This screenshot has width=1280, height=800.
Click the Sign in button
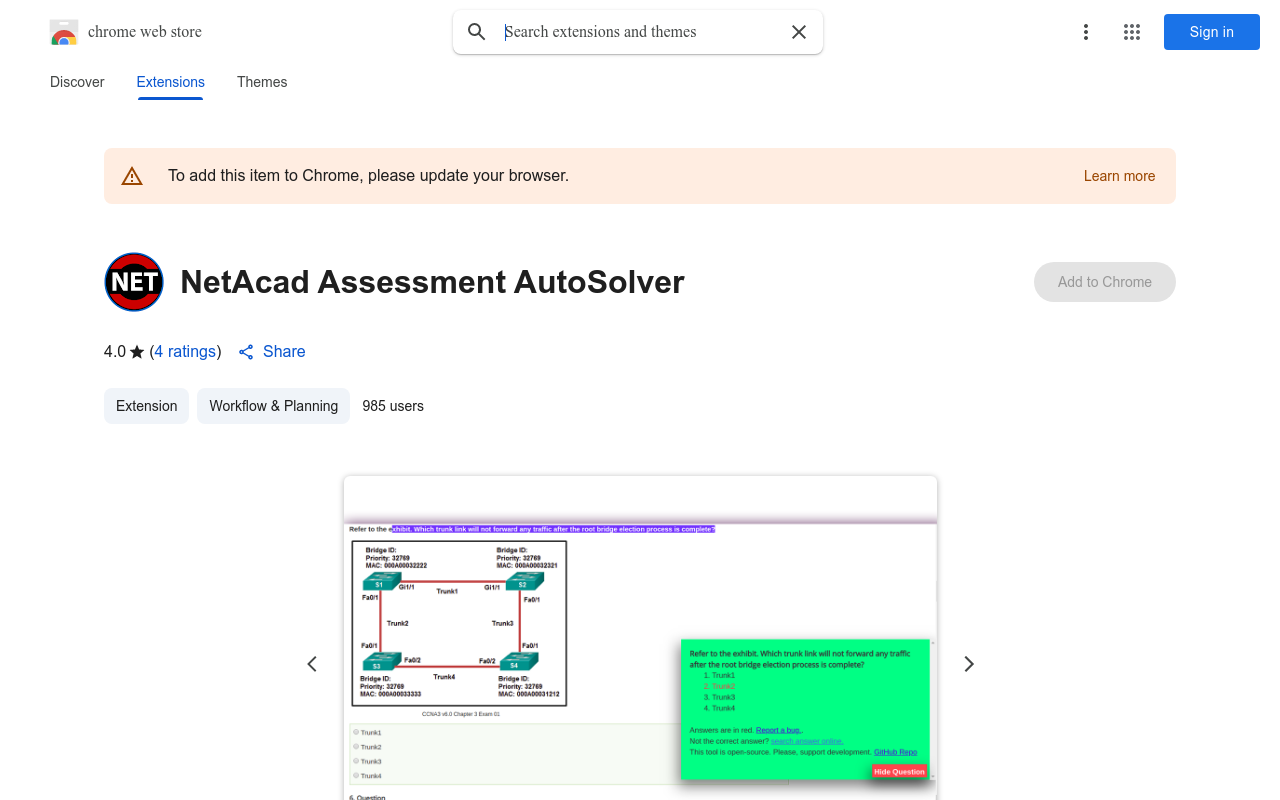1212,32
